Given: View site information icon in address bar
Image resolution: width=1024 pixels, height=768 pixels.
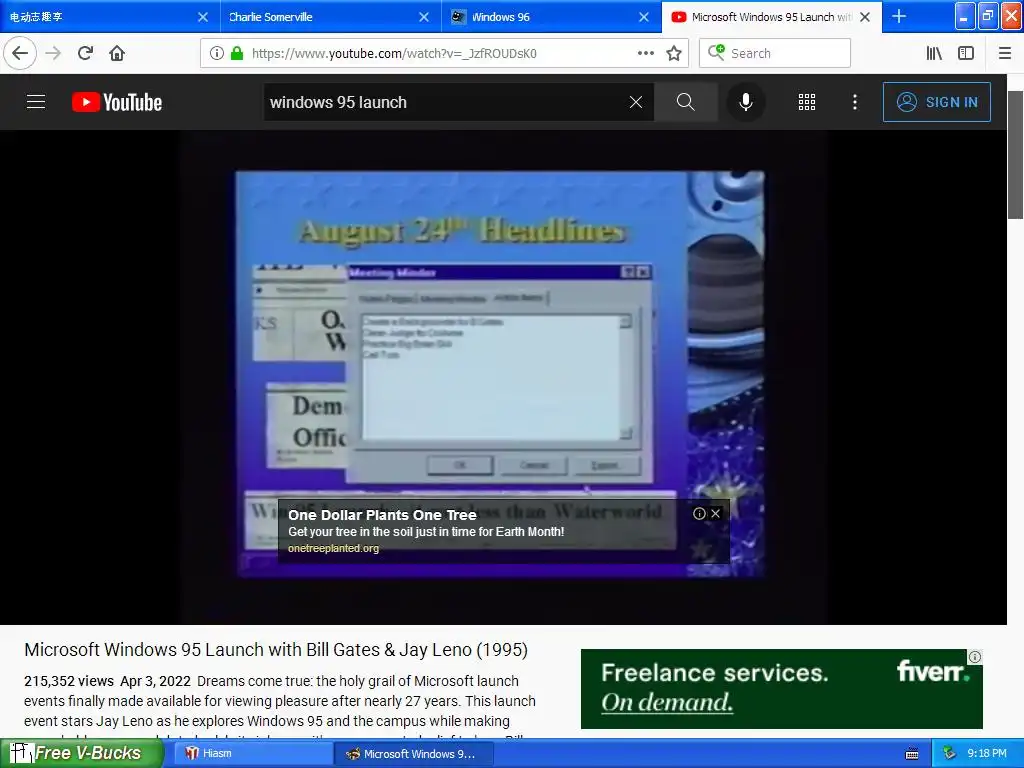Looking at the screenshot, I should pyautogui.click(x=216, y=53).
